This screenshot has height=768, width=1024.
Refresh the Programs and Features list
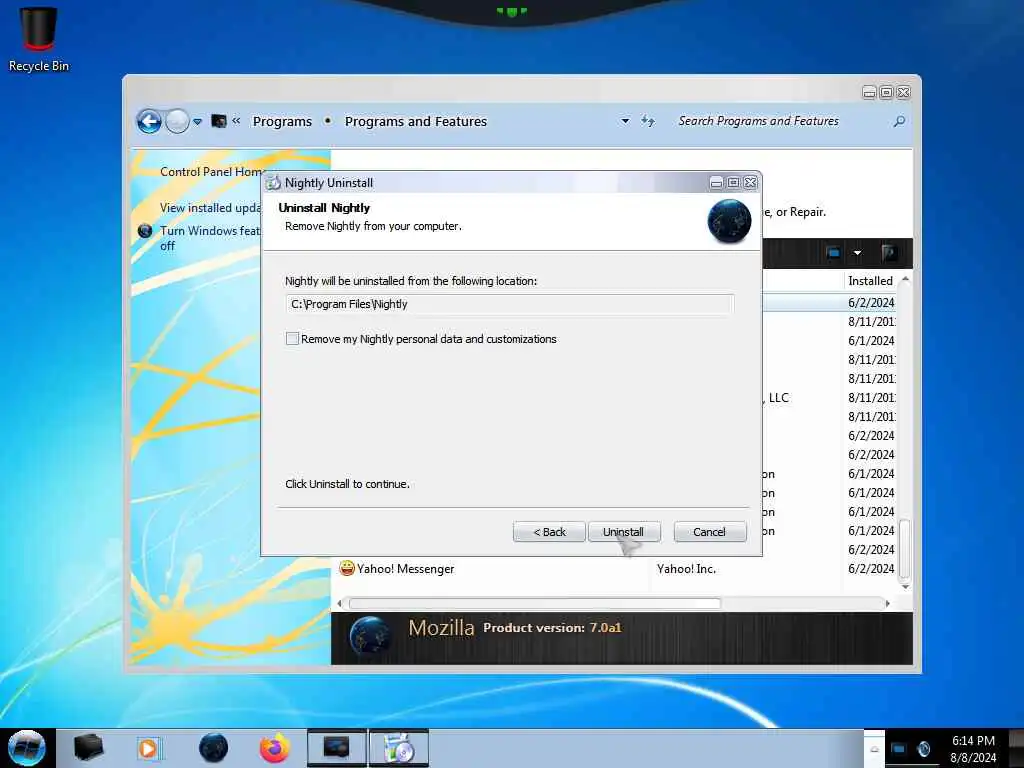(x=647, y=121)
